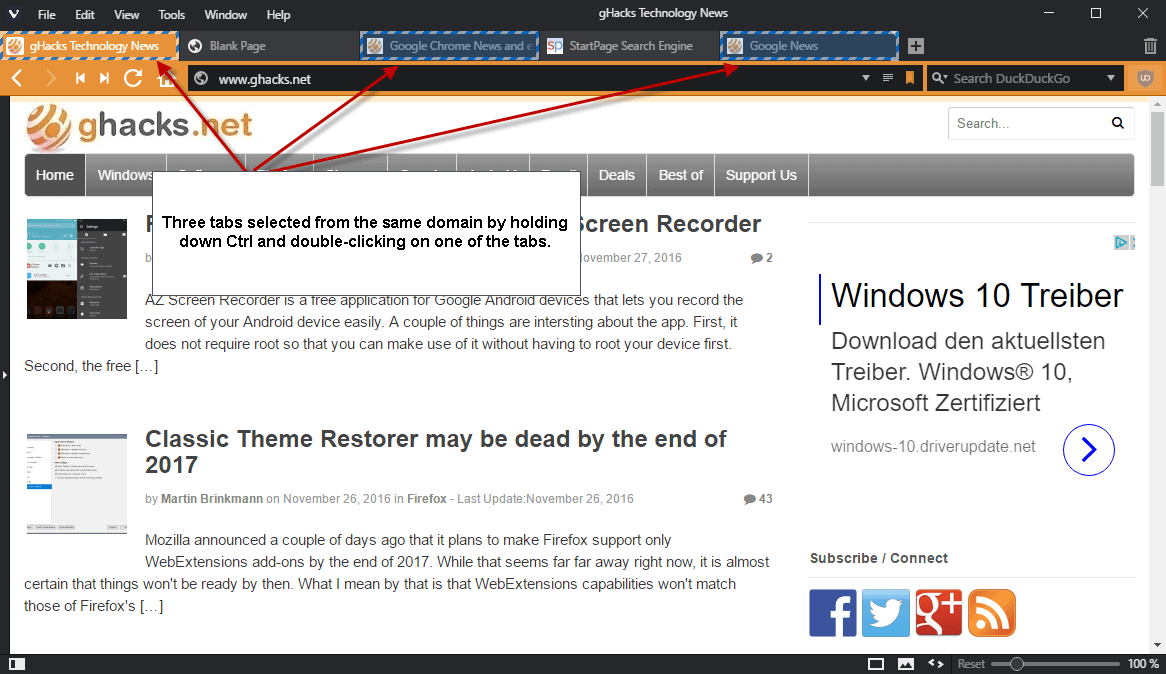
Task: Open the uBlock Origin extension icon
Action: [1145, 78]
